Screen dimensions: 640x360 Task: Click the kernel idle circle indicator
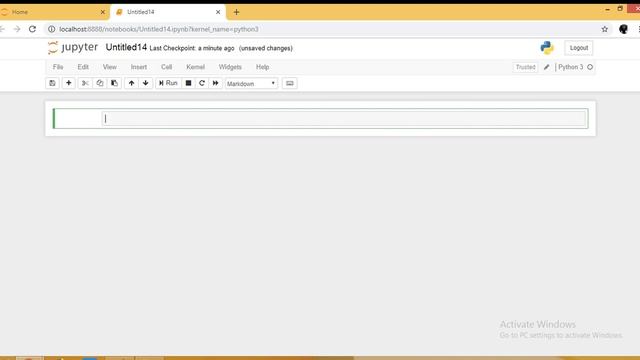(x=590, y=67)
